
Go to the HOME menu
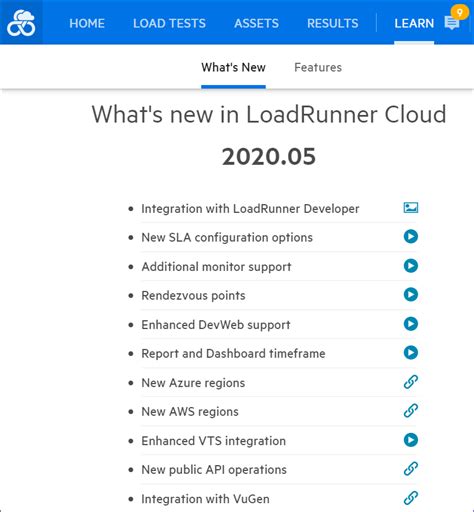click(x=87, y=23)
